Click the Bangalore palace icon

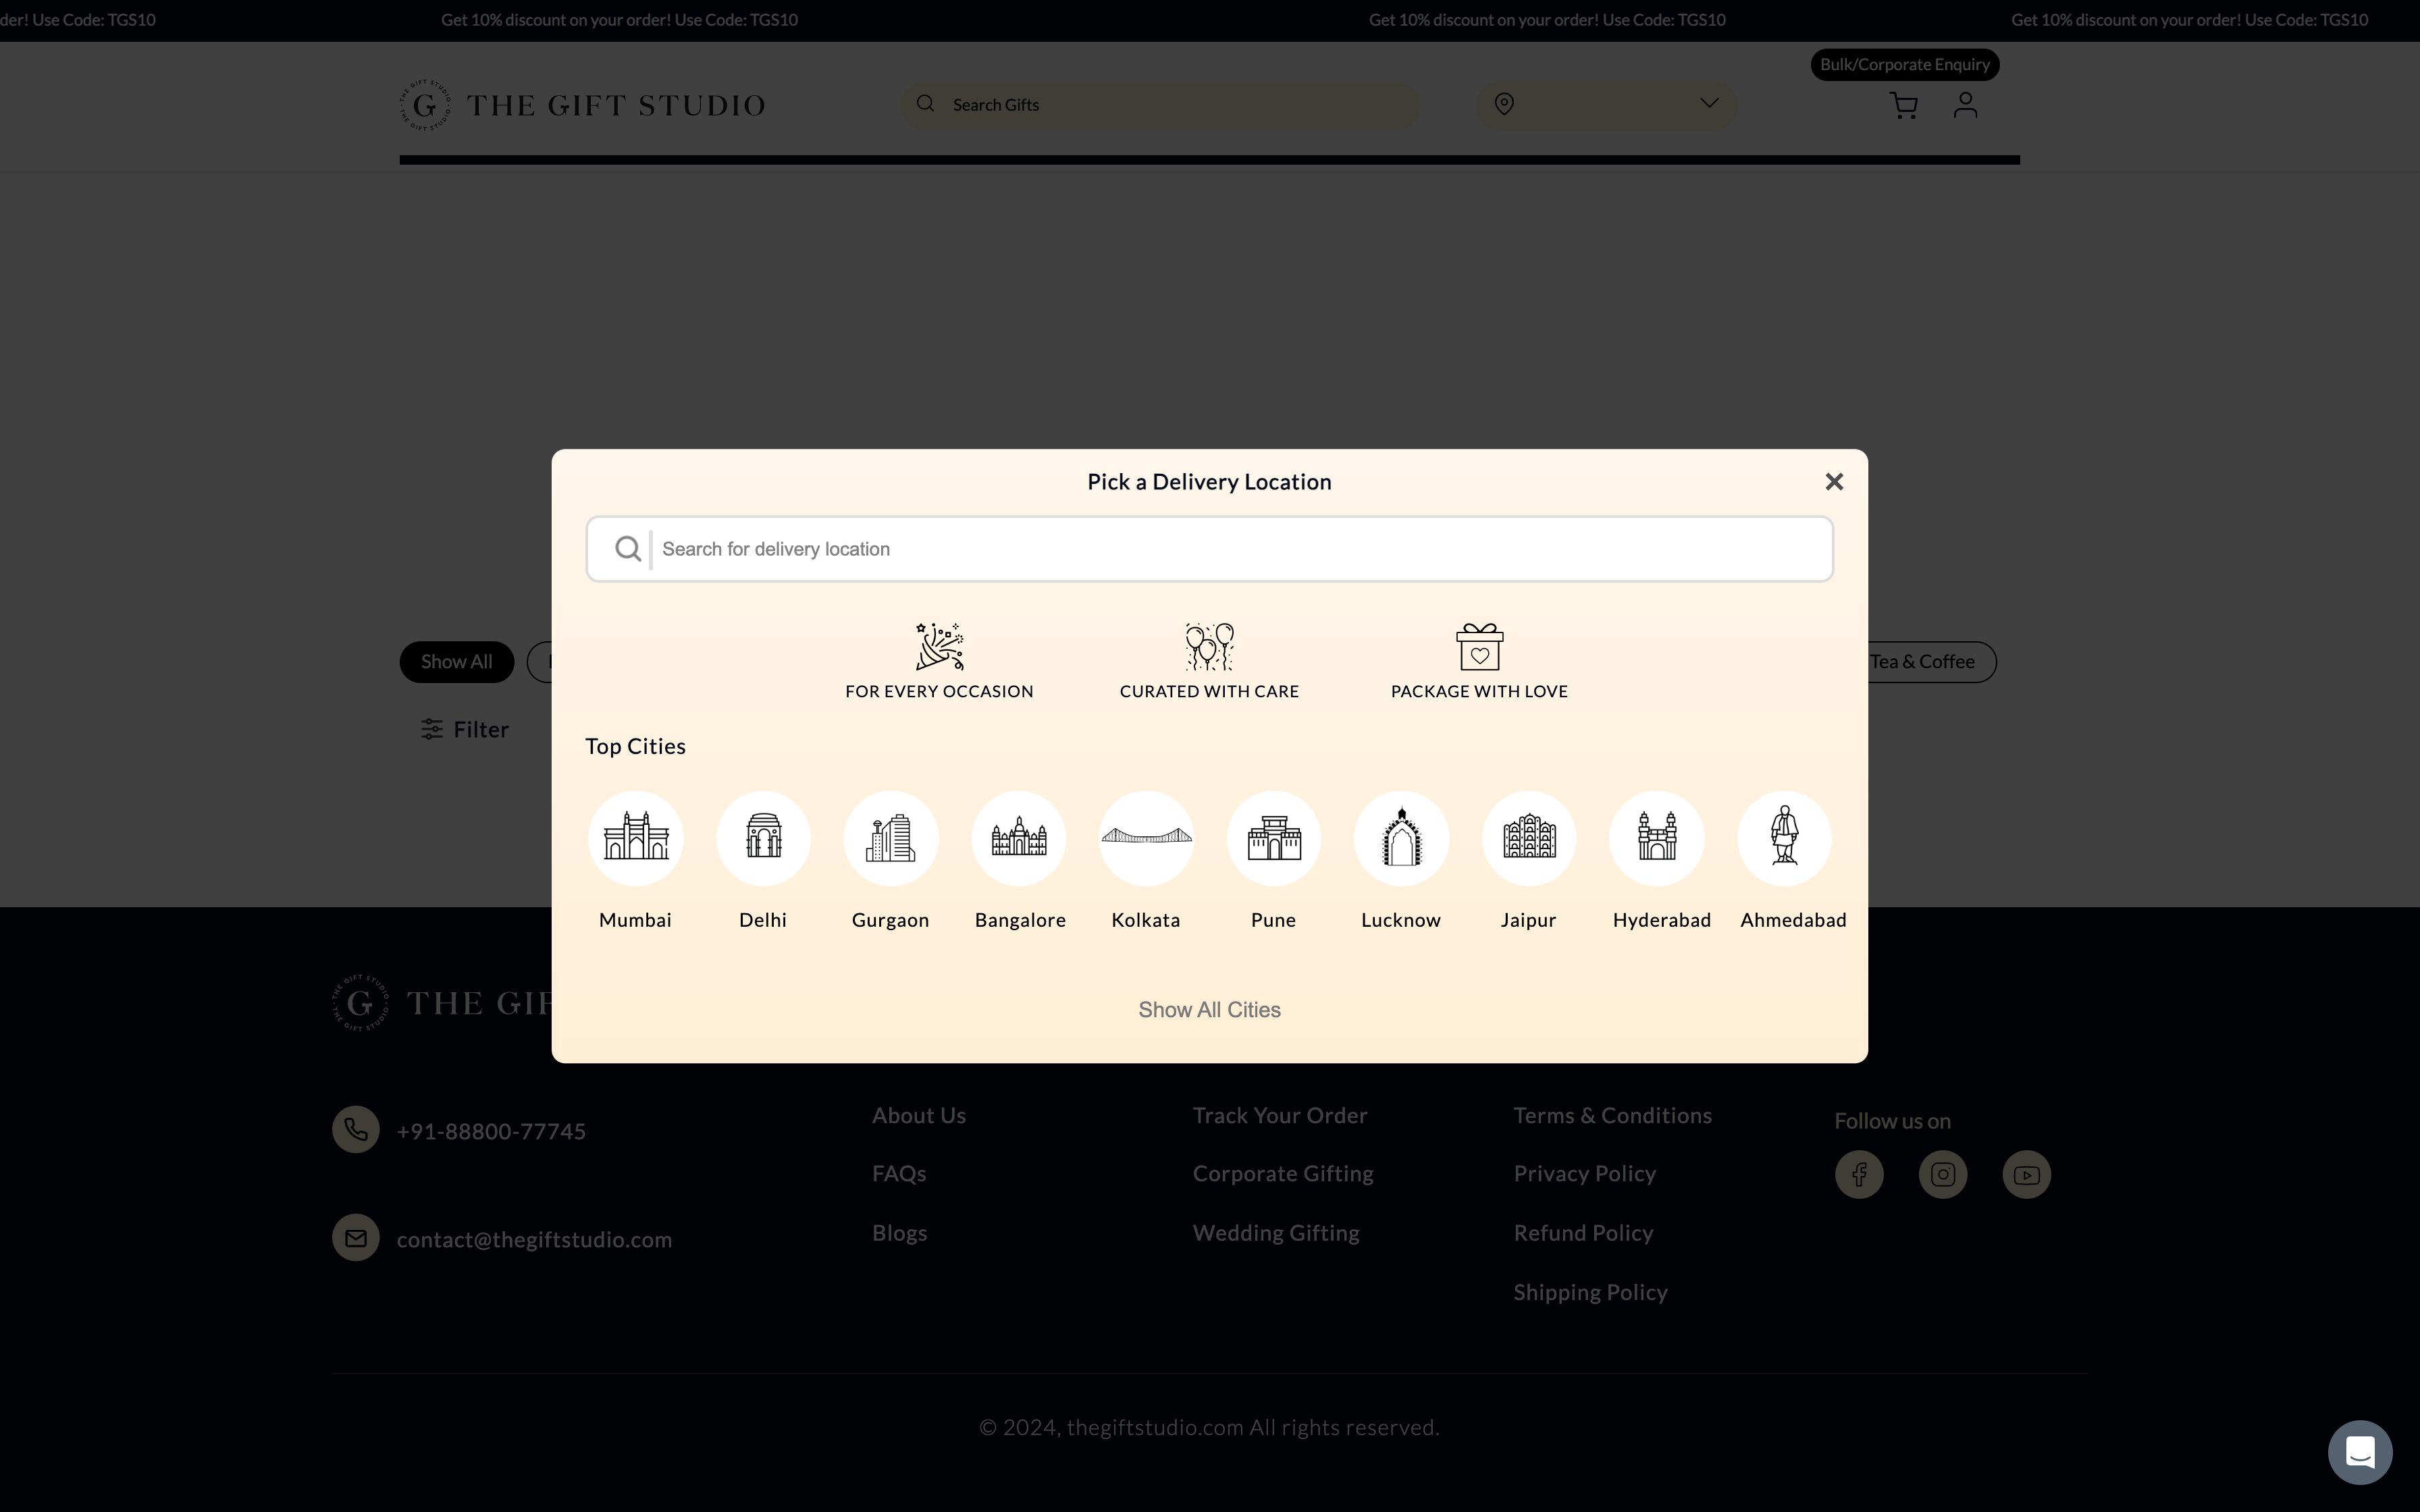(x=1019, y=838)
